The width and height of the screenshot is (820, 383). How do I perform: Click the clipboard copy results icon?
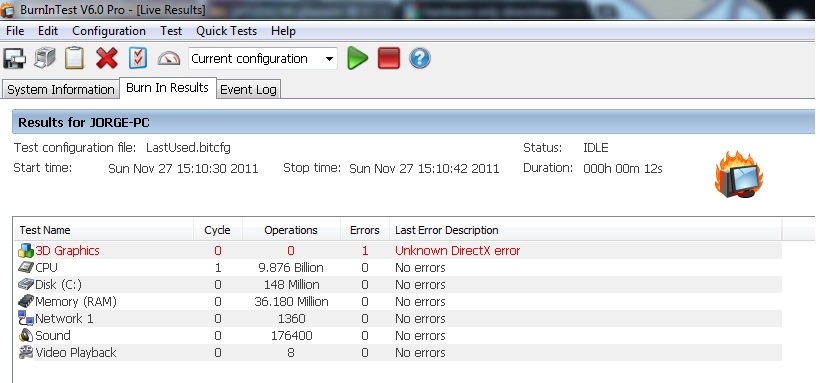pos(74,58)
